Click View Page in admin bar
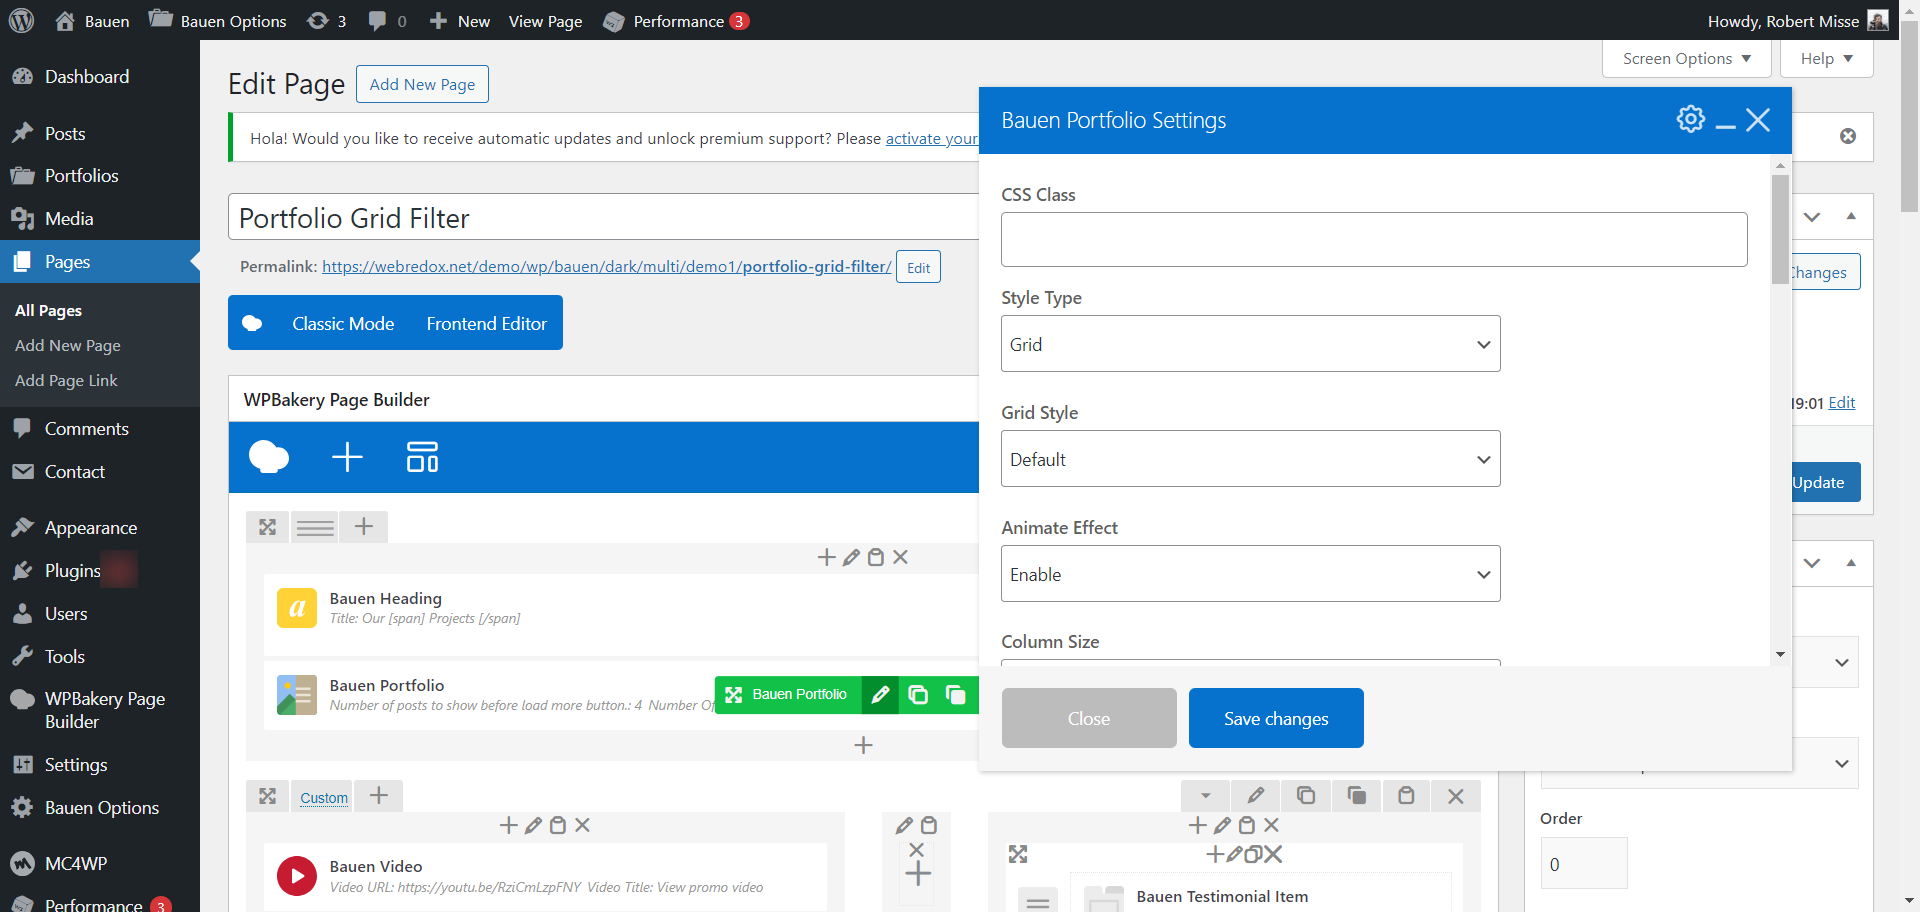The width and height of the screenshot is (1920, 912). 545,21
